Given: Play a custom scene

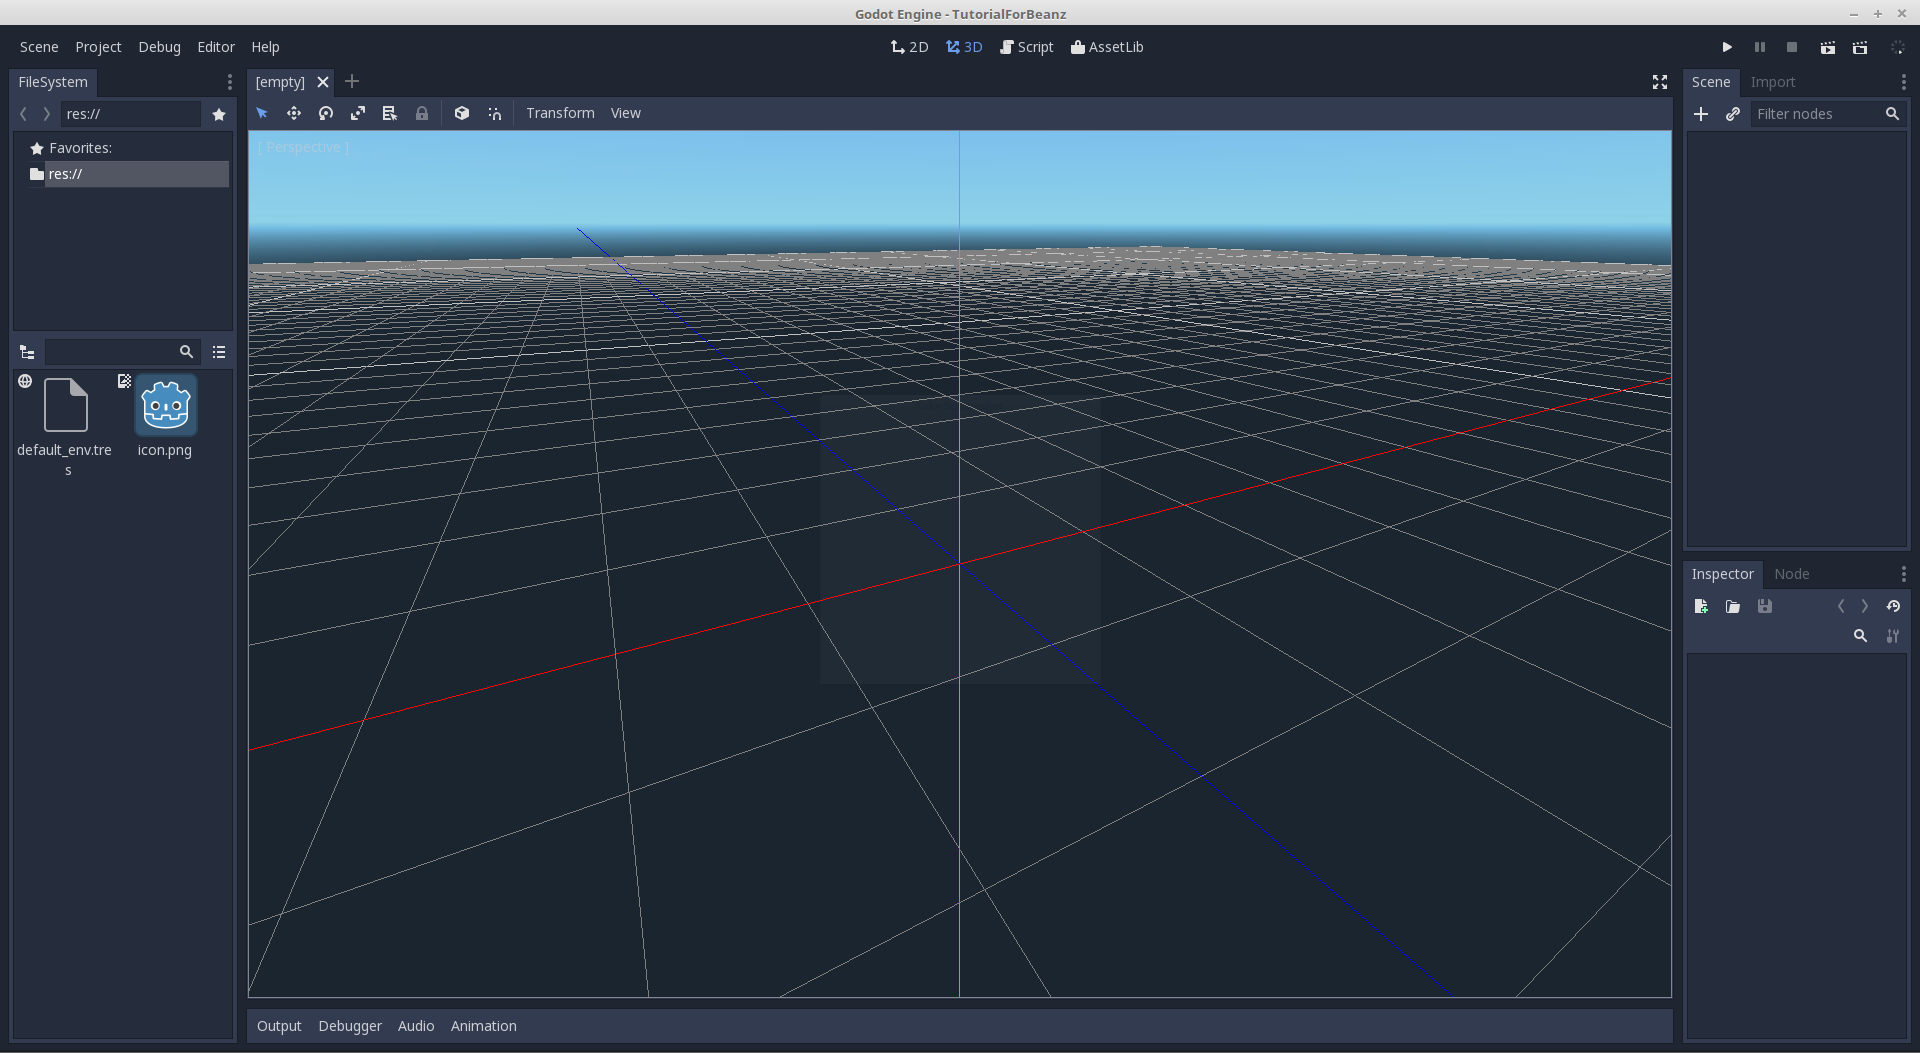Looking at the screenshot, I should 1860,47.
